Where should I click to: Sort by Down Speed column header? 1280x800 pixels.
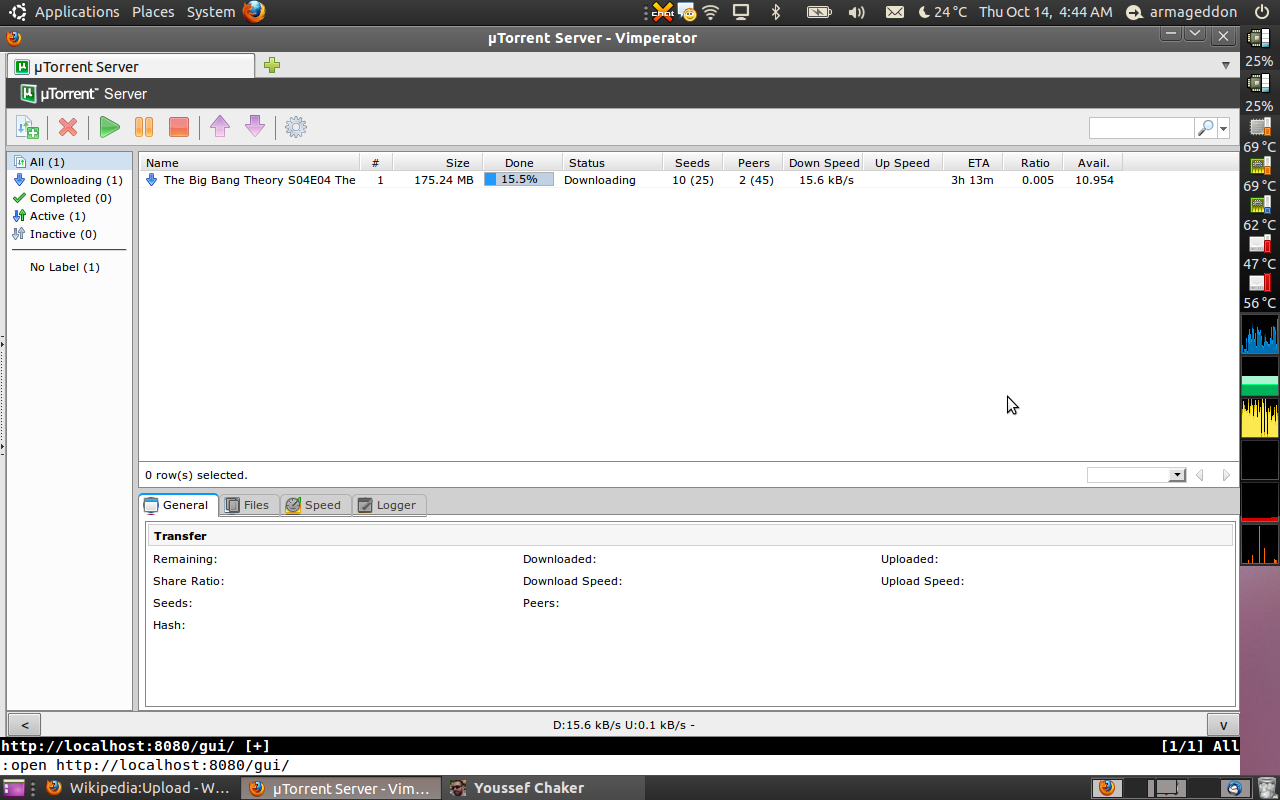[824, 162]
